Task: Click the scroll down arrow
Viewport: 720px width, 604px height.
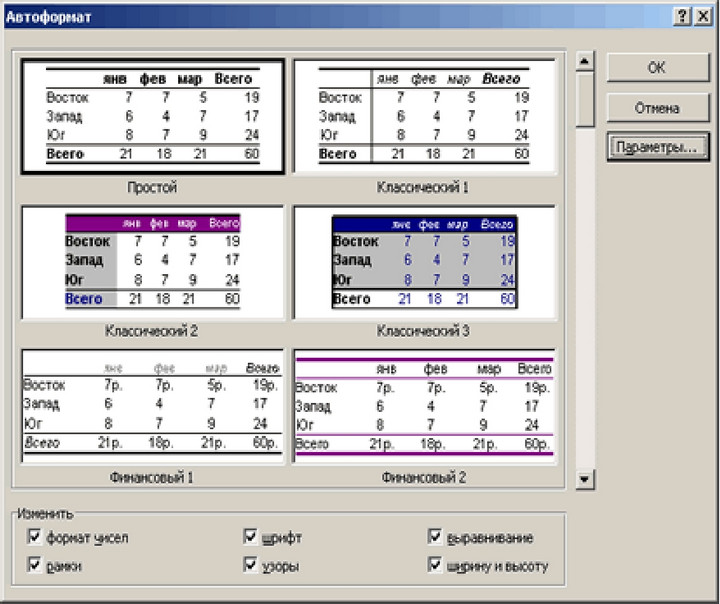Action: tap(585, 480)
